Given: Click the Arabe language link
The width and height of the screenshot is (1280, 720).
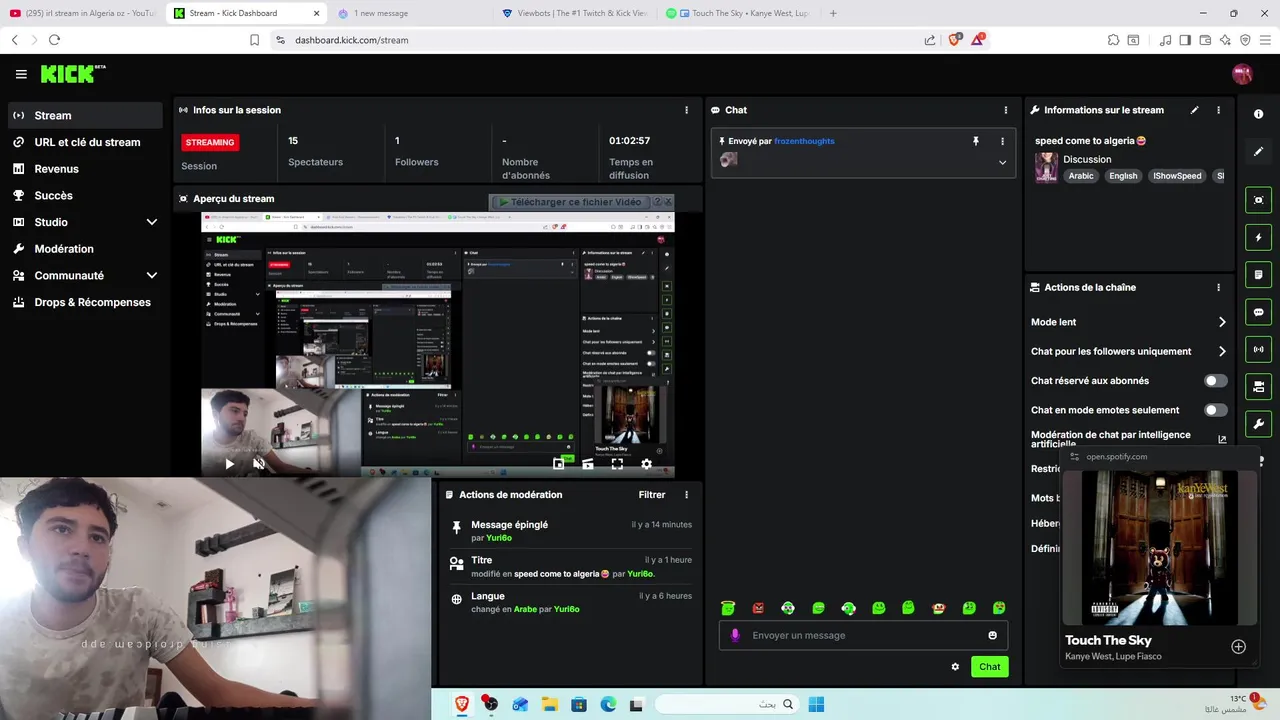Looking at the screenshot, I should point(525,609).
